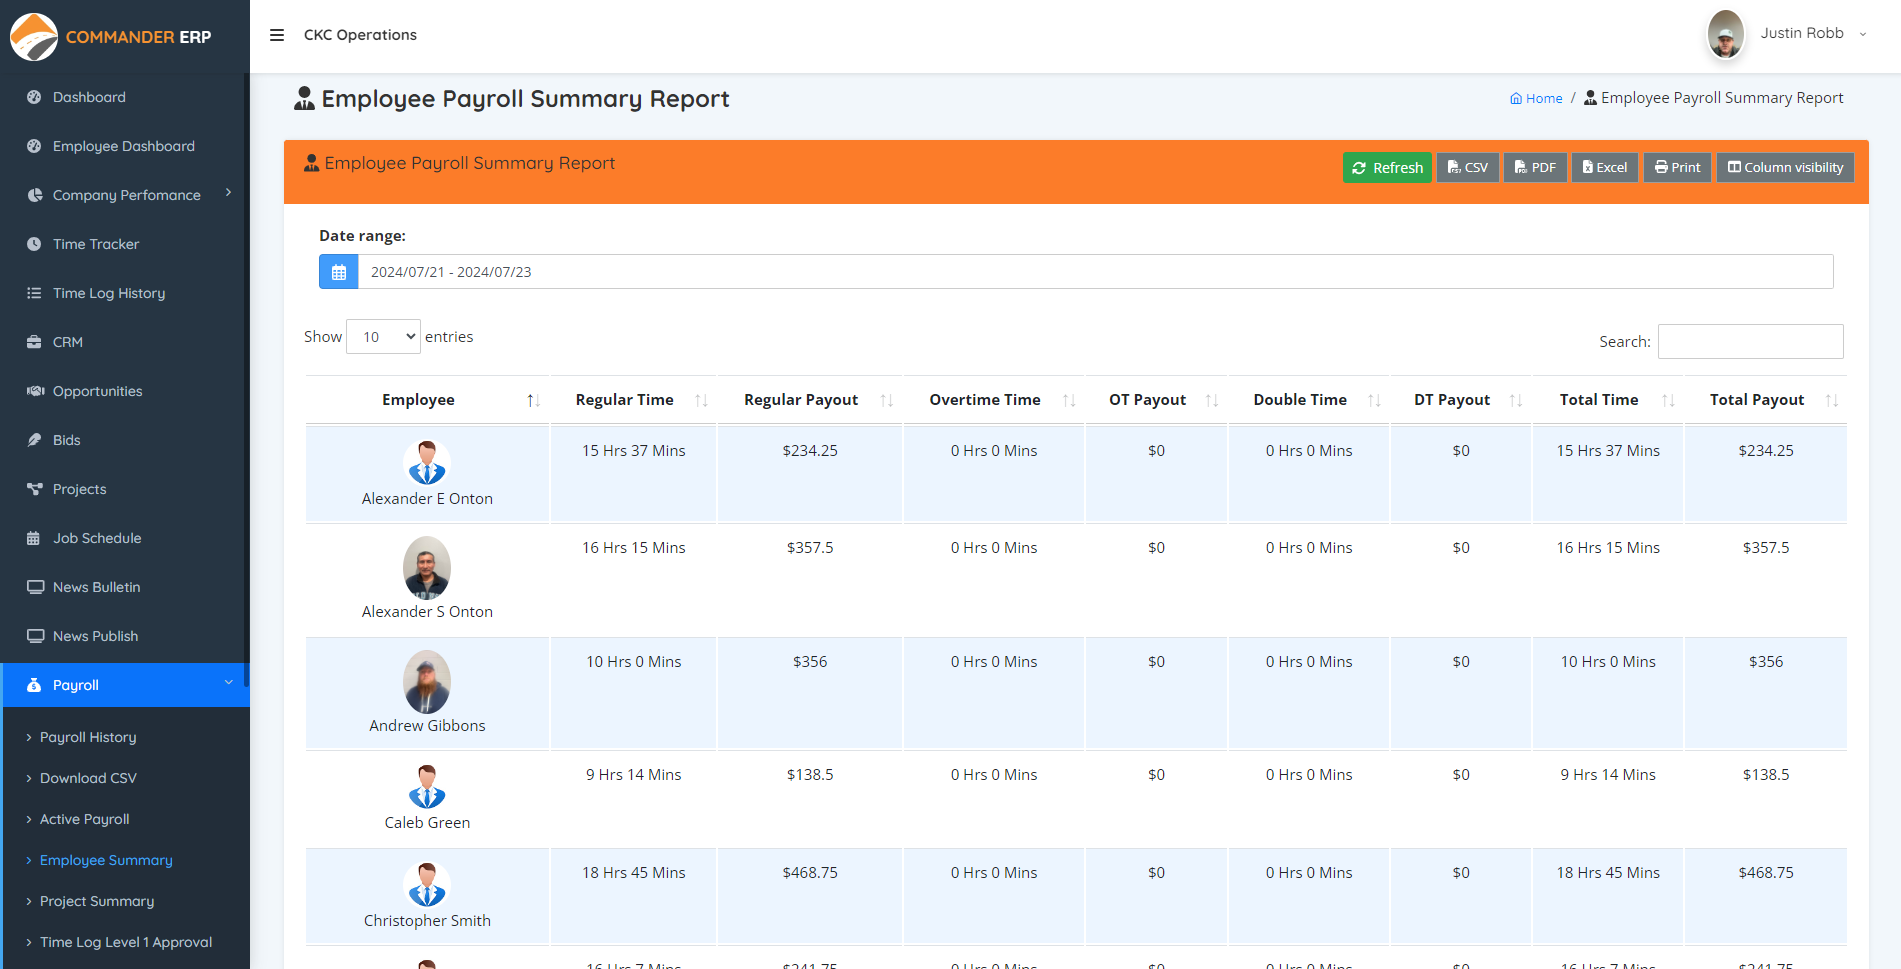Click the Time Log History list icon
1901x969 pixels.
pyautogui.click(x=34, y=293)
